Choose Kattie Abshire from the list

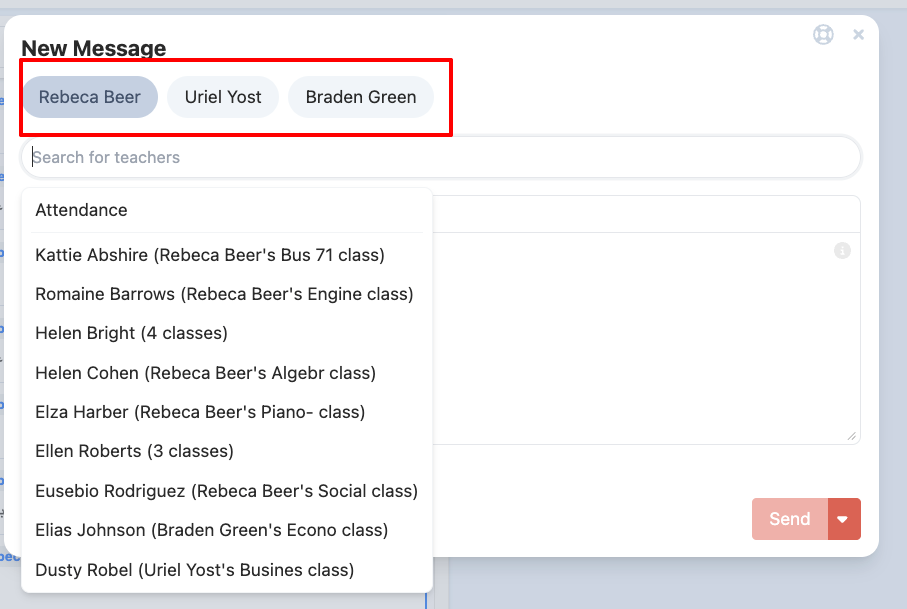[x=210, y=255]
